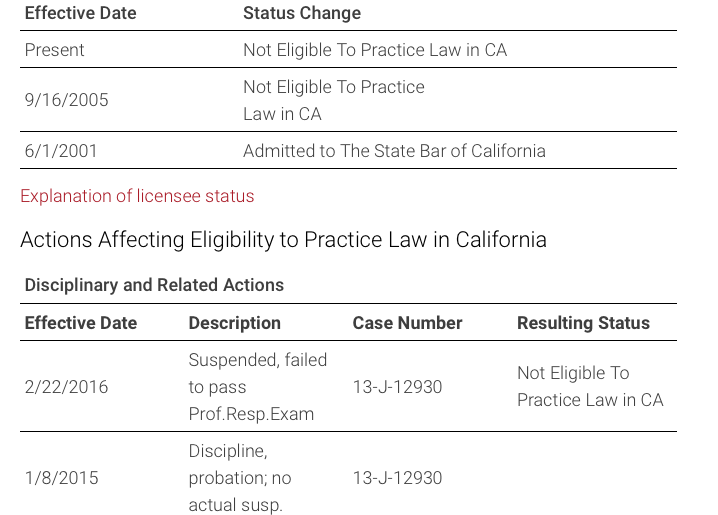Click the Status Change column header

pyautogui.click(x=302, y=14)
